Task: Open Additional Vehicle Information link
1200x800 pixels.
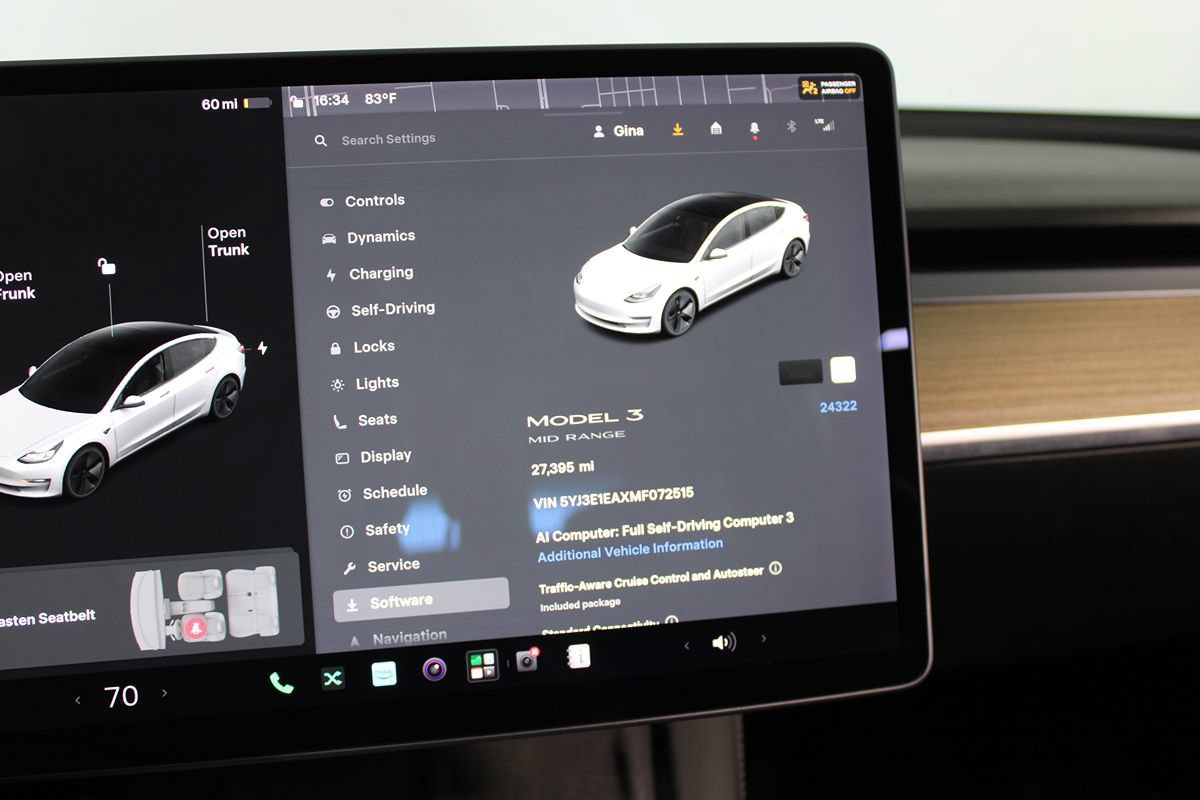Action: pos(630,549)
